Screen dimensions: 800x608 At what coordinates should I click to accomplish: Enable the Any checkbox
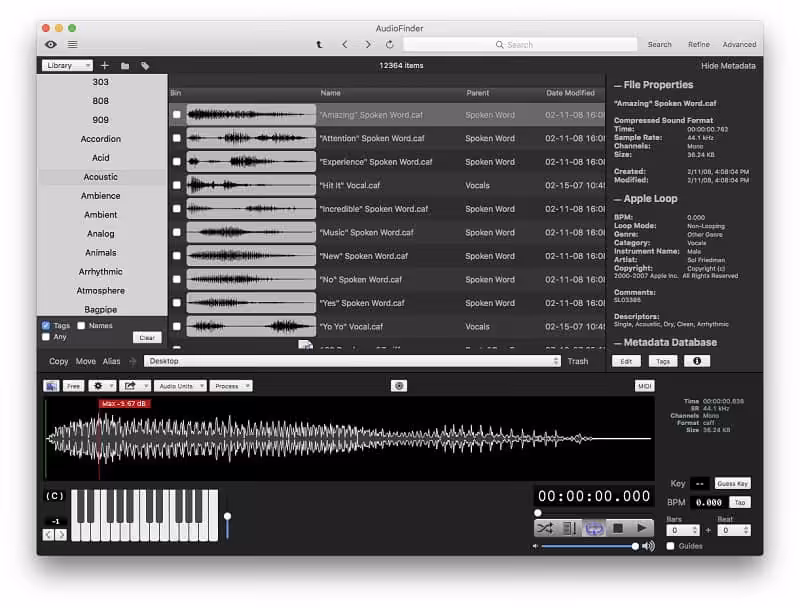point(46,337)
